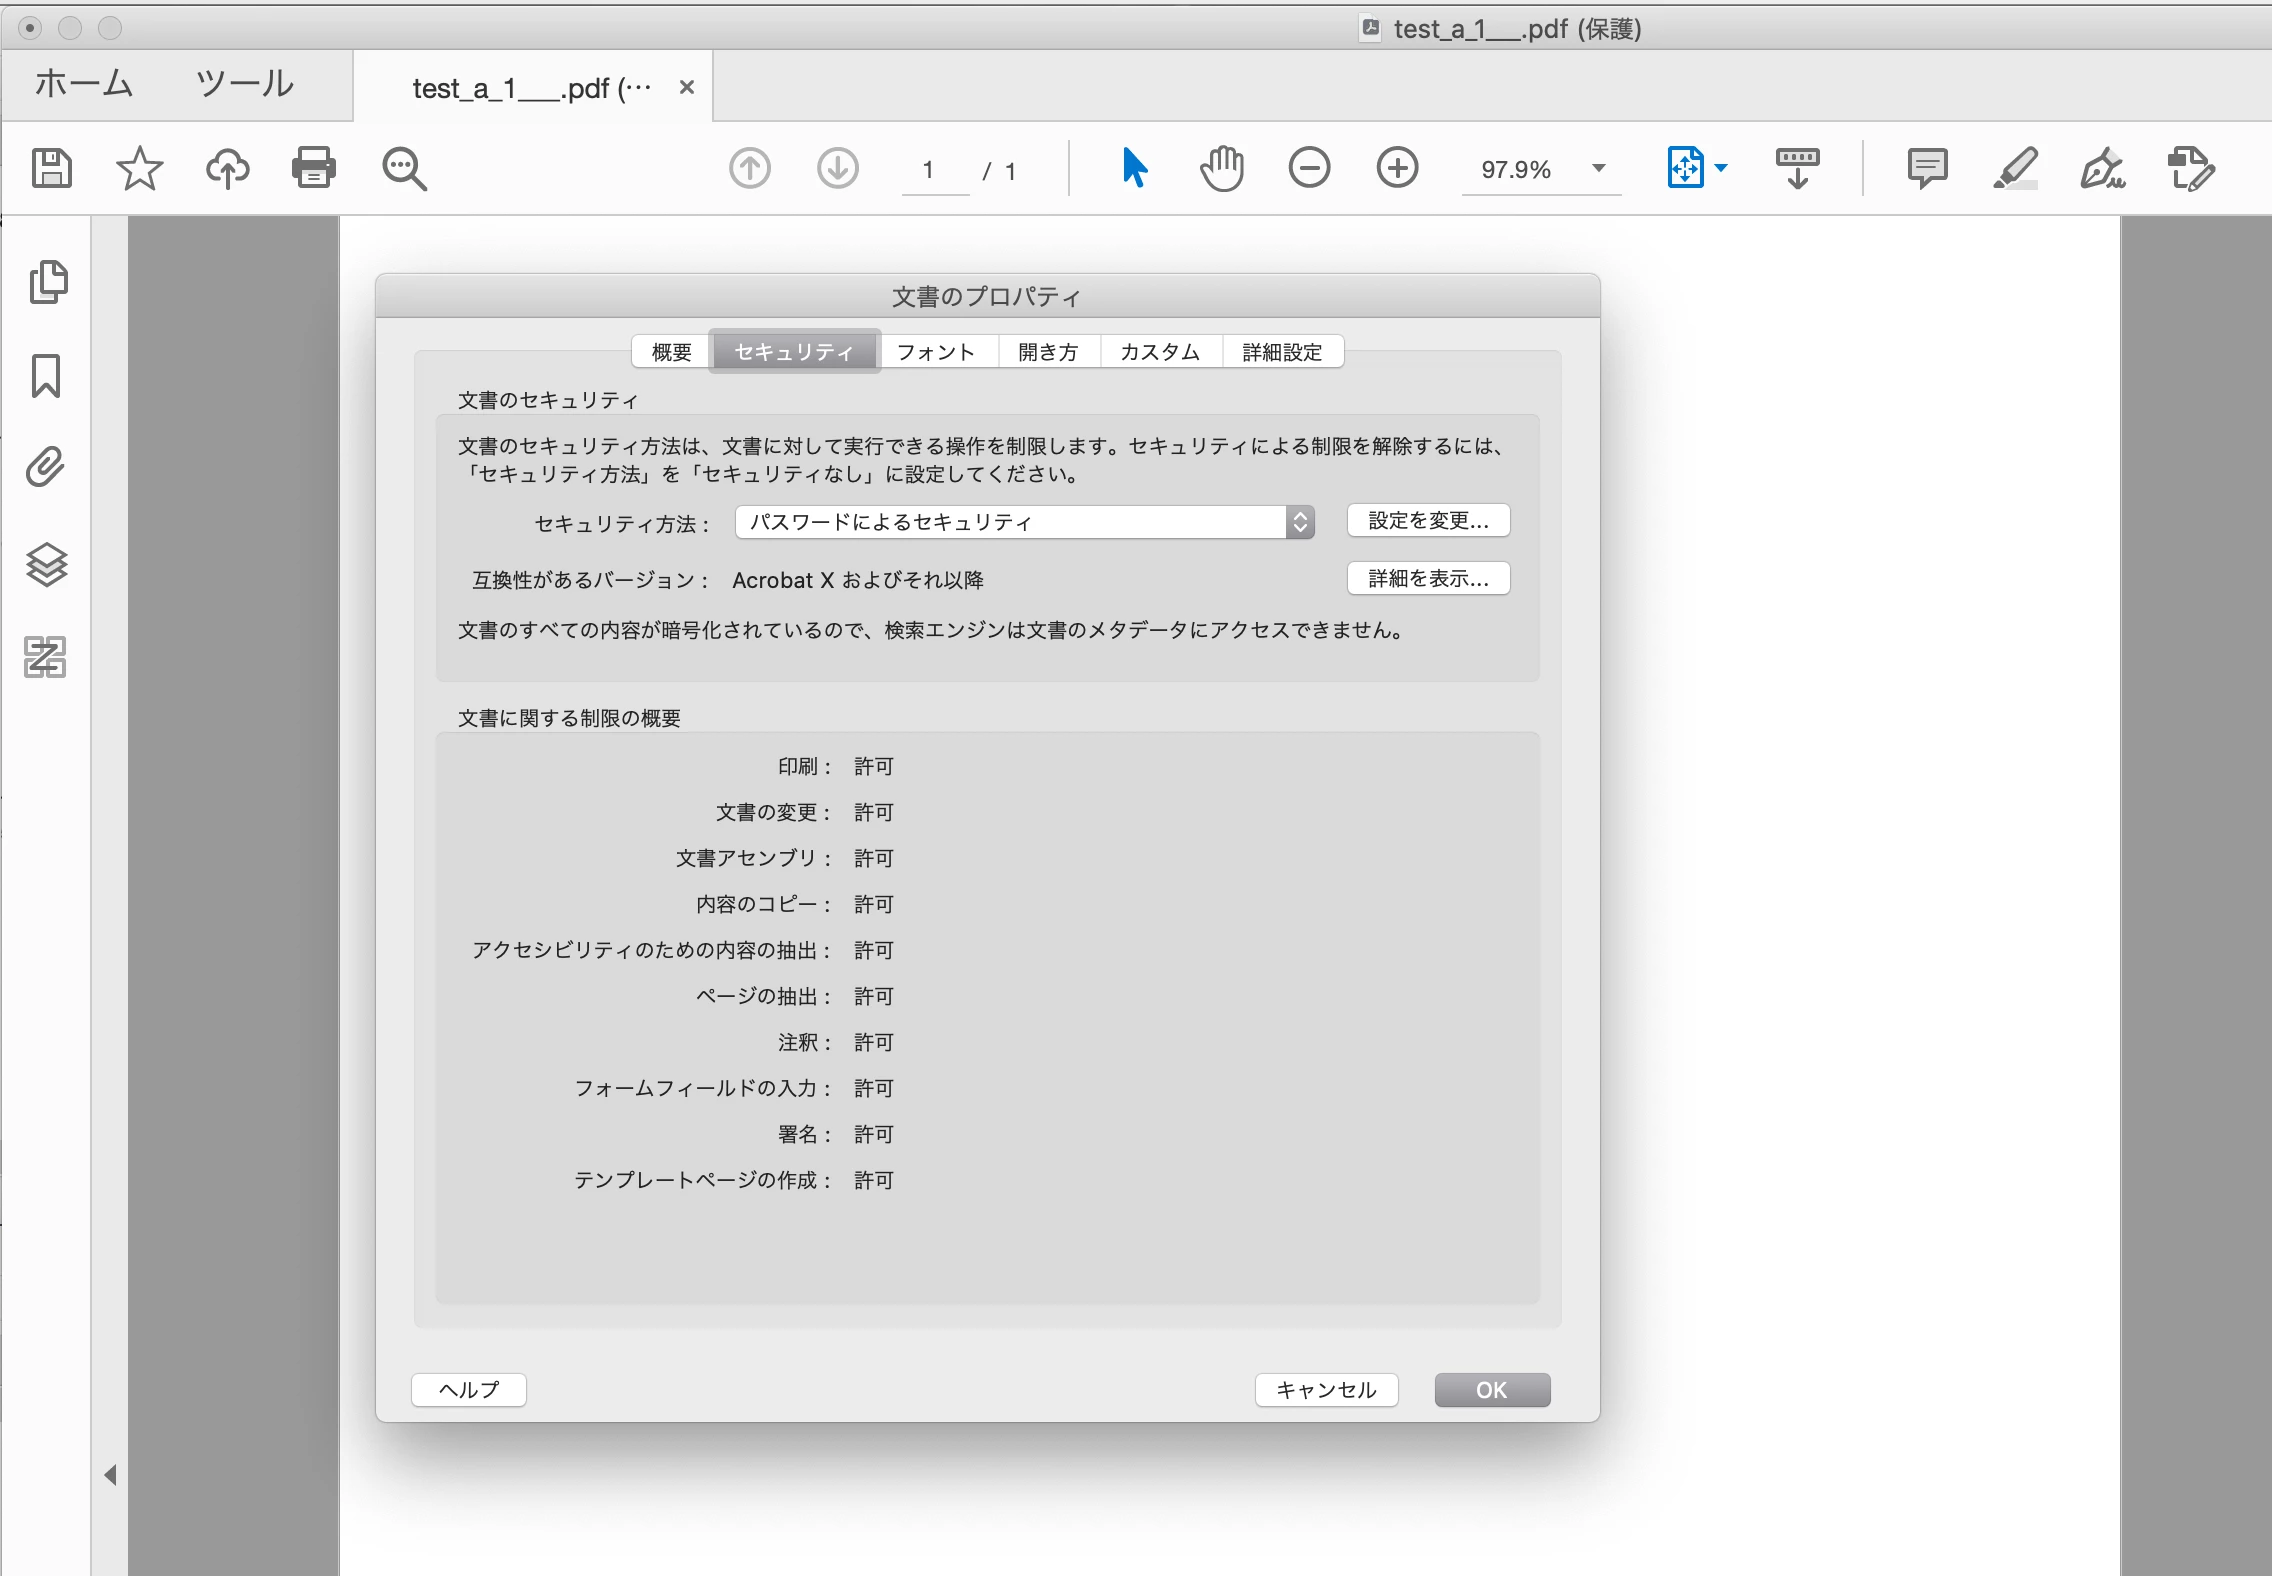Screen dimensions: 2272x1576
Task: Open the layers panel in sidebar
Action: pos(46,565)
